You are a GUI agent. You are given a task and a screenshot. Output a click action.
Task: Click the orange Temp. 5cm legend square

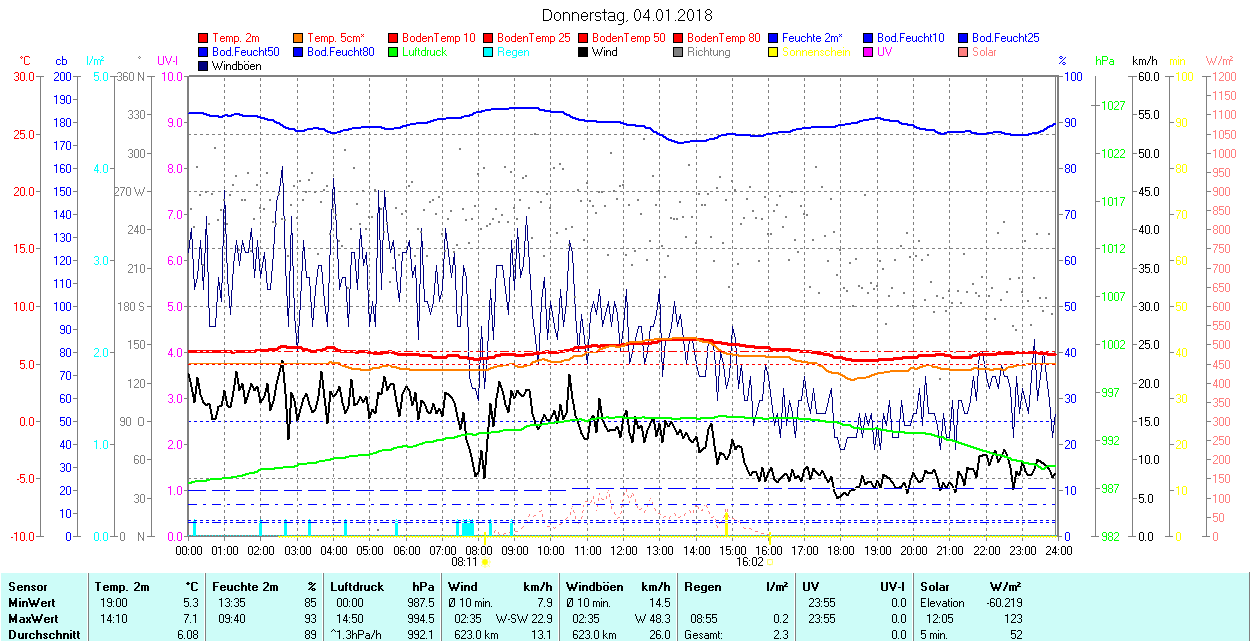[298, 38]
